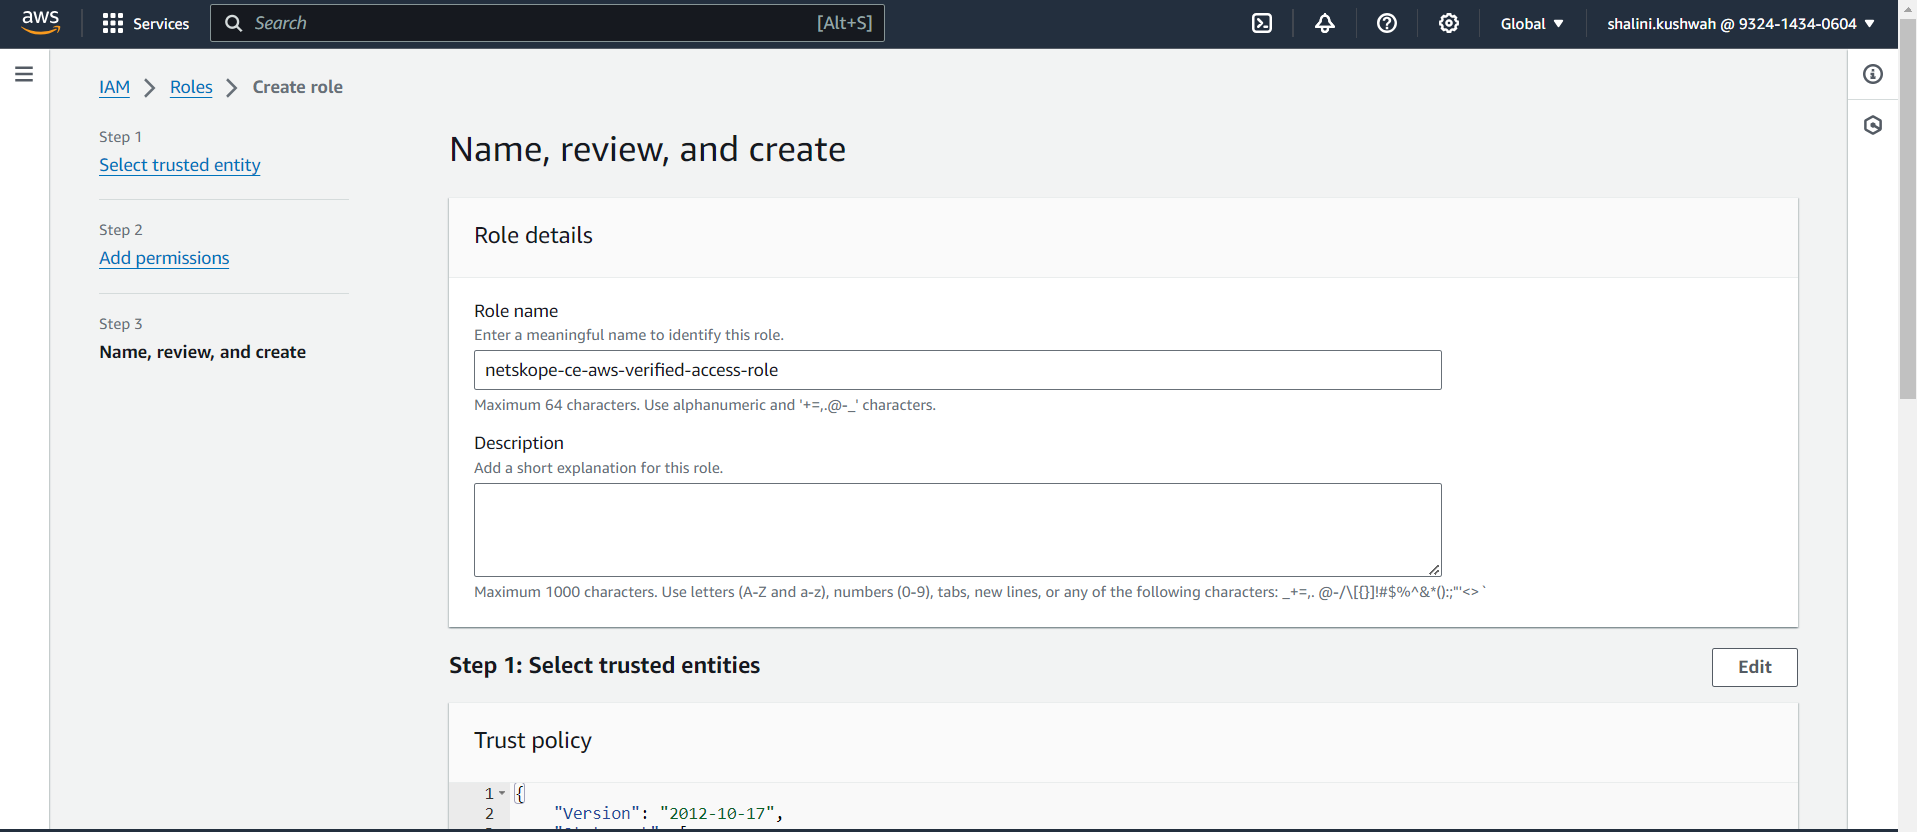Image resolution: width=1917 pixels, height=832 pixels.
Task: Click the "Trust policy" heading
Action: point(533,740)
